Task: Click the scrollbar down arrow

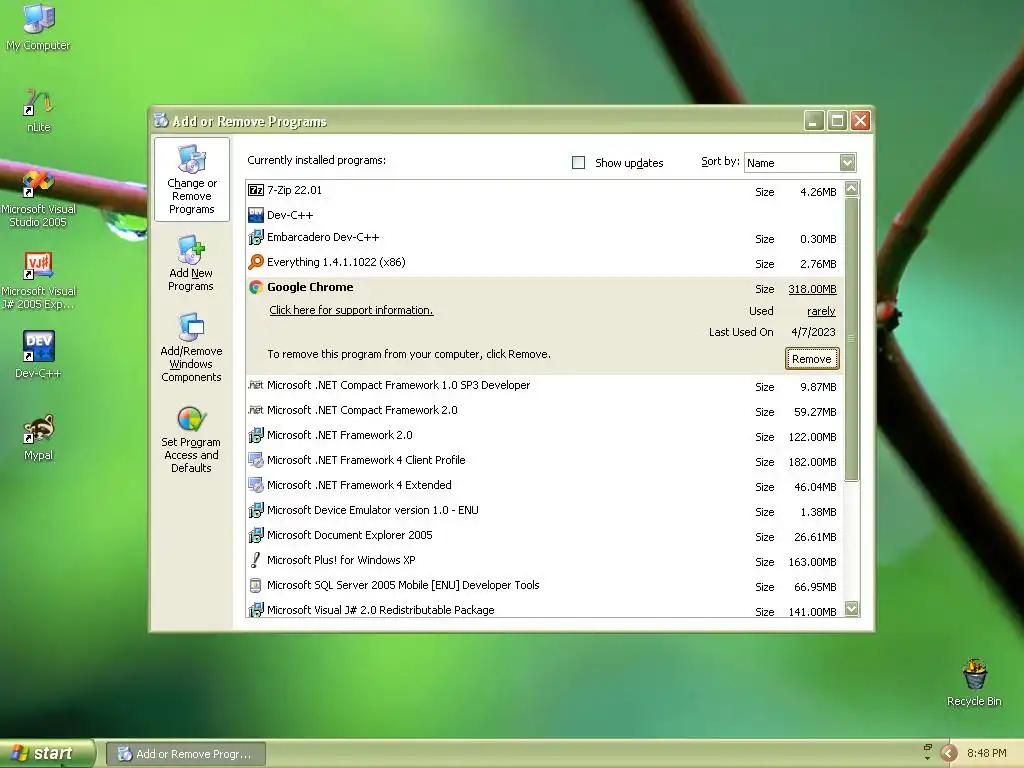Action: [x=852, y=608]
